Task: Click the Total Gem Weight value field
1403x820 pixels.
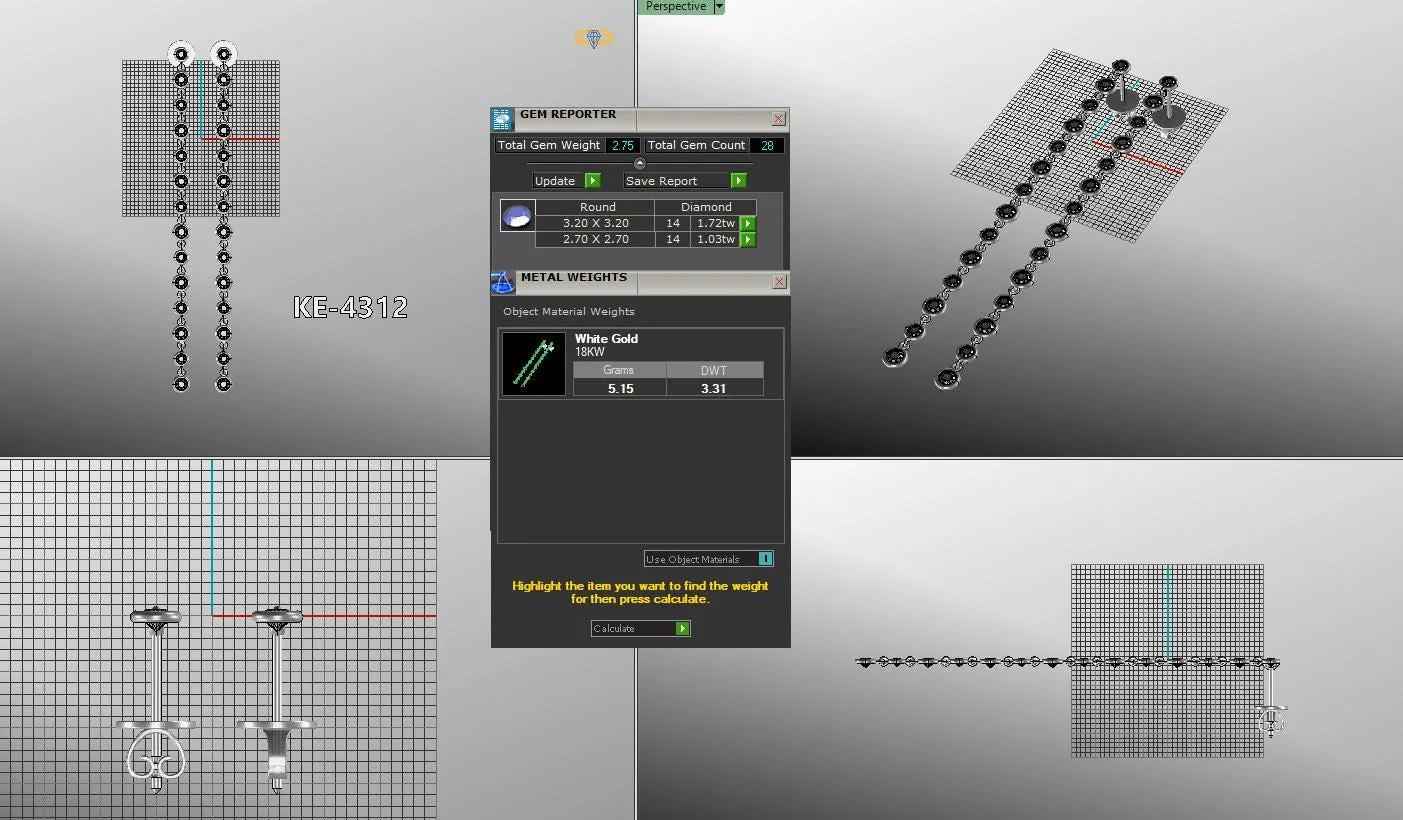Action: (x=622, y=145)
